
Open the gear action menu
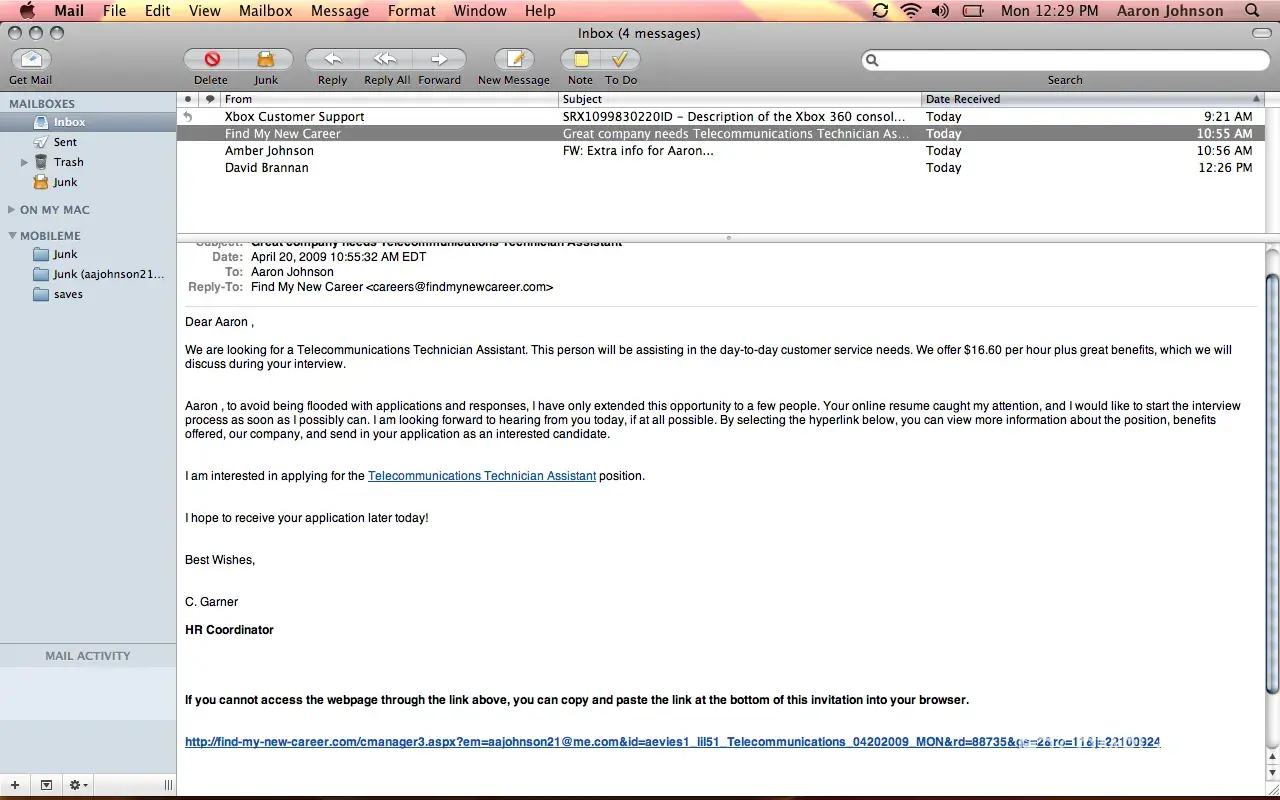click(78, 785)
